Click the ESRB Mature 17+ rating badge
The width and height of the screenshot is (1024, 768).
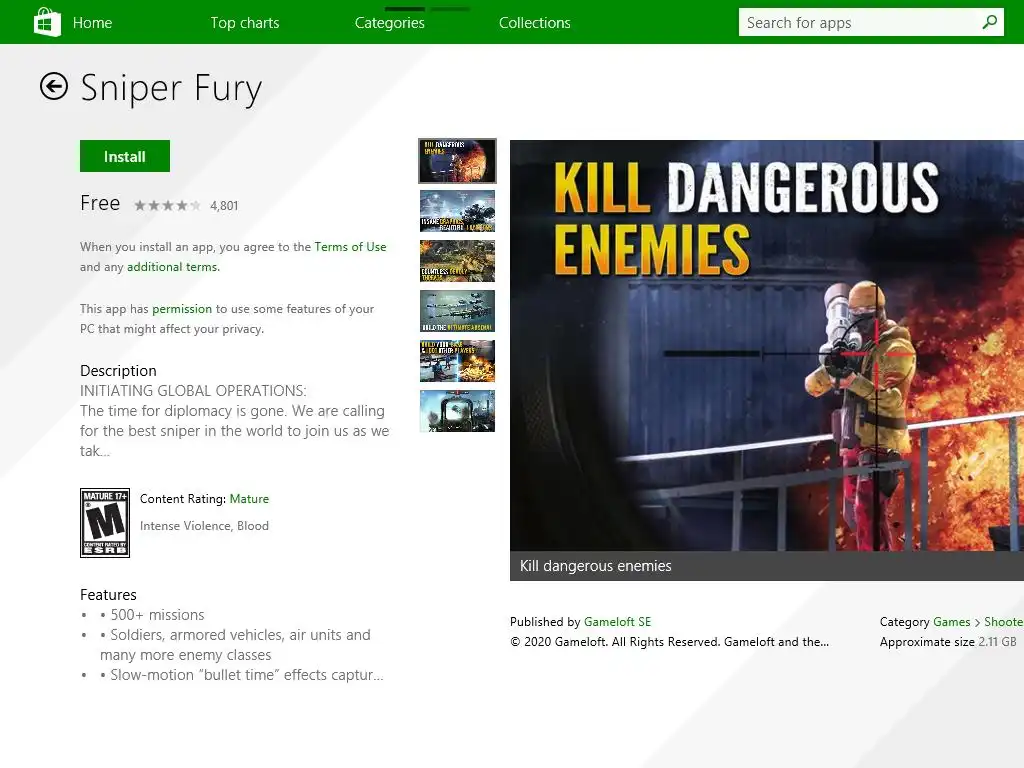point(104,522)
